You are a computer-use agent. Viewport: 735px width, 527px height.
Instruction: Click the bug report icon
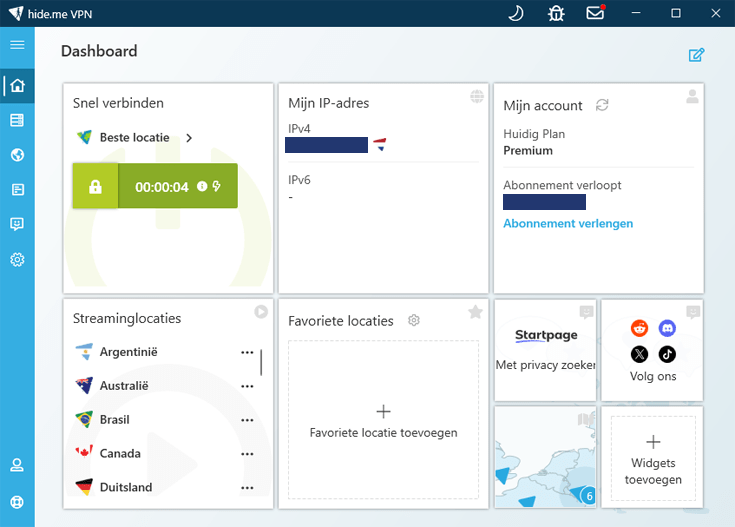tap(556, 13)
